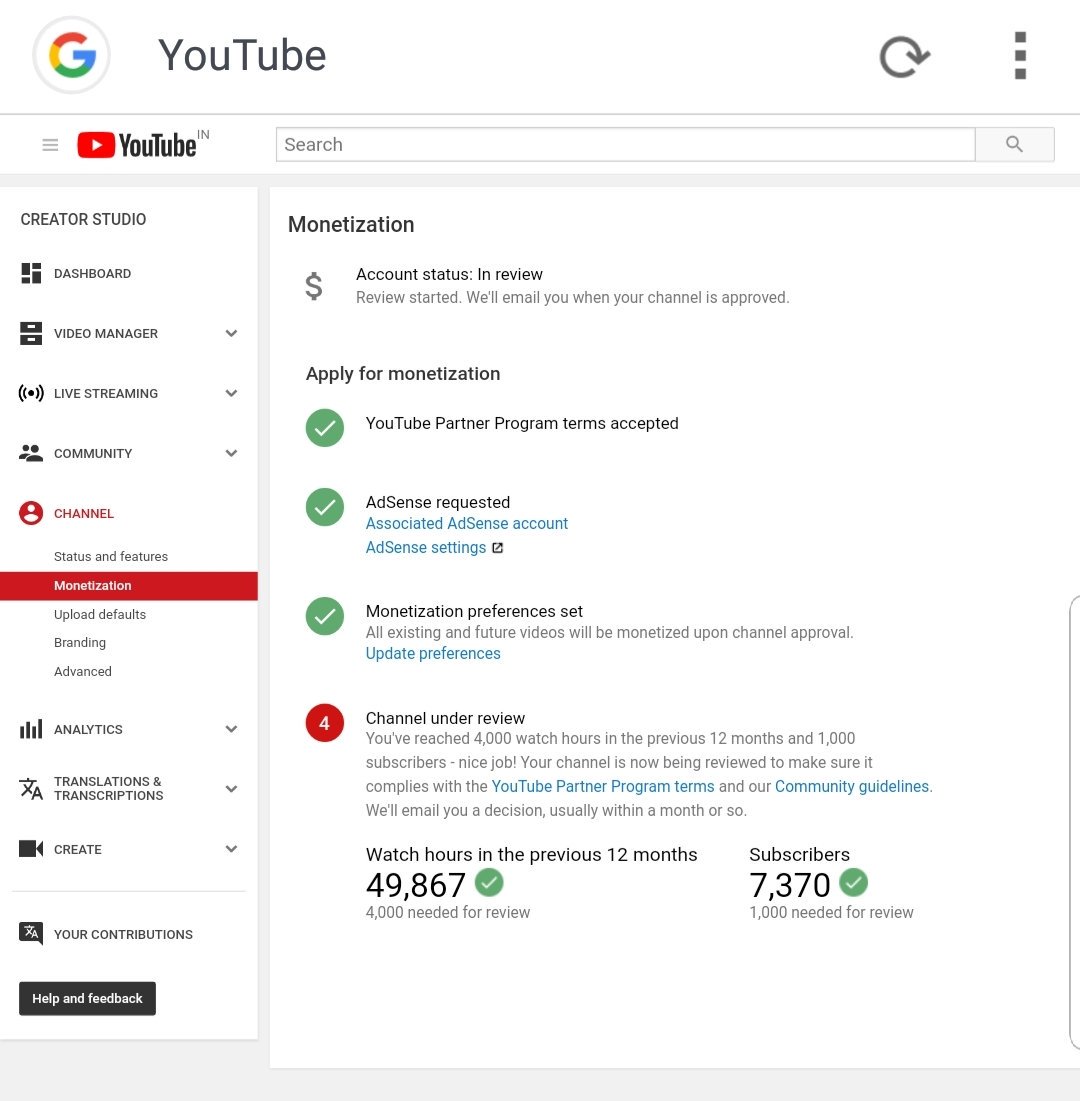Click the magnifier search button

click(x=1014, y=144)
